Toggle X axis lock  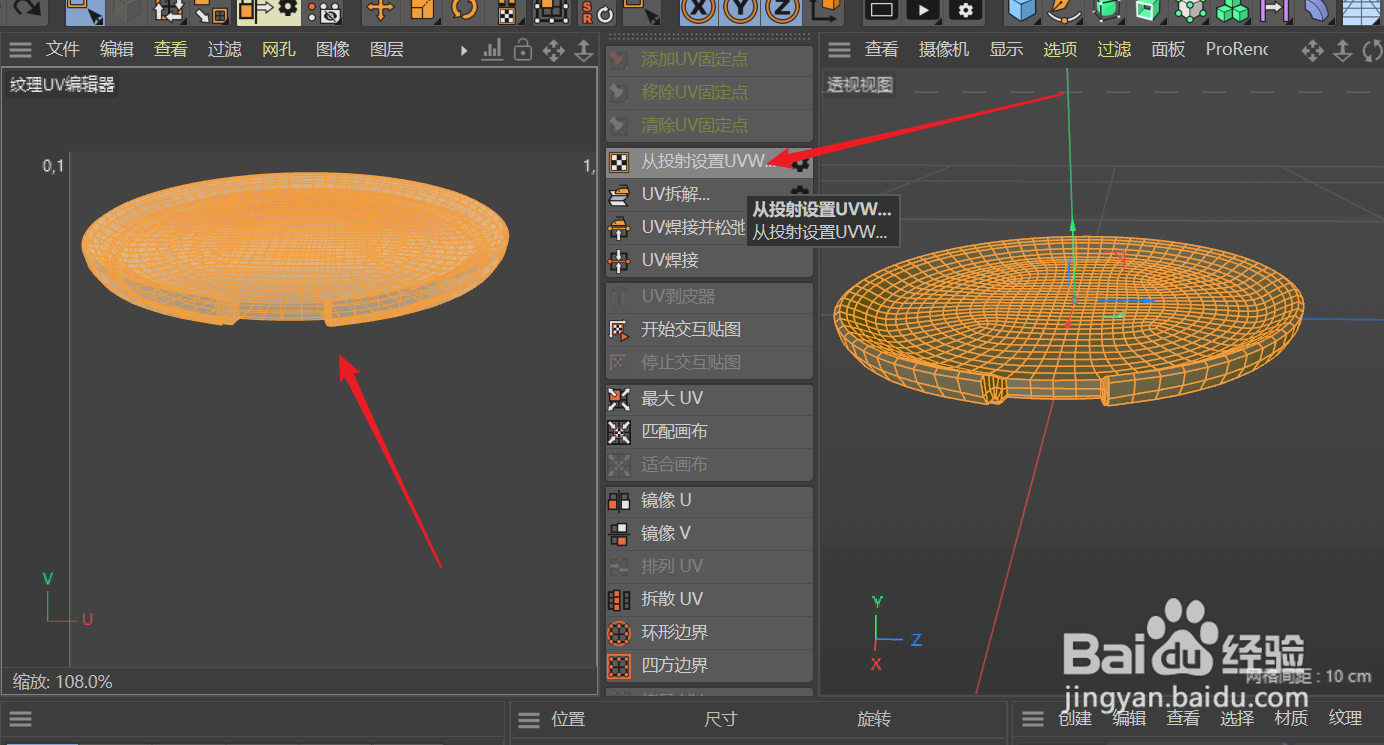699,10
